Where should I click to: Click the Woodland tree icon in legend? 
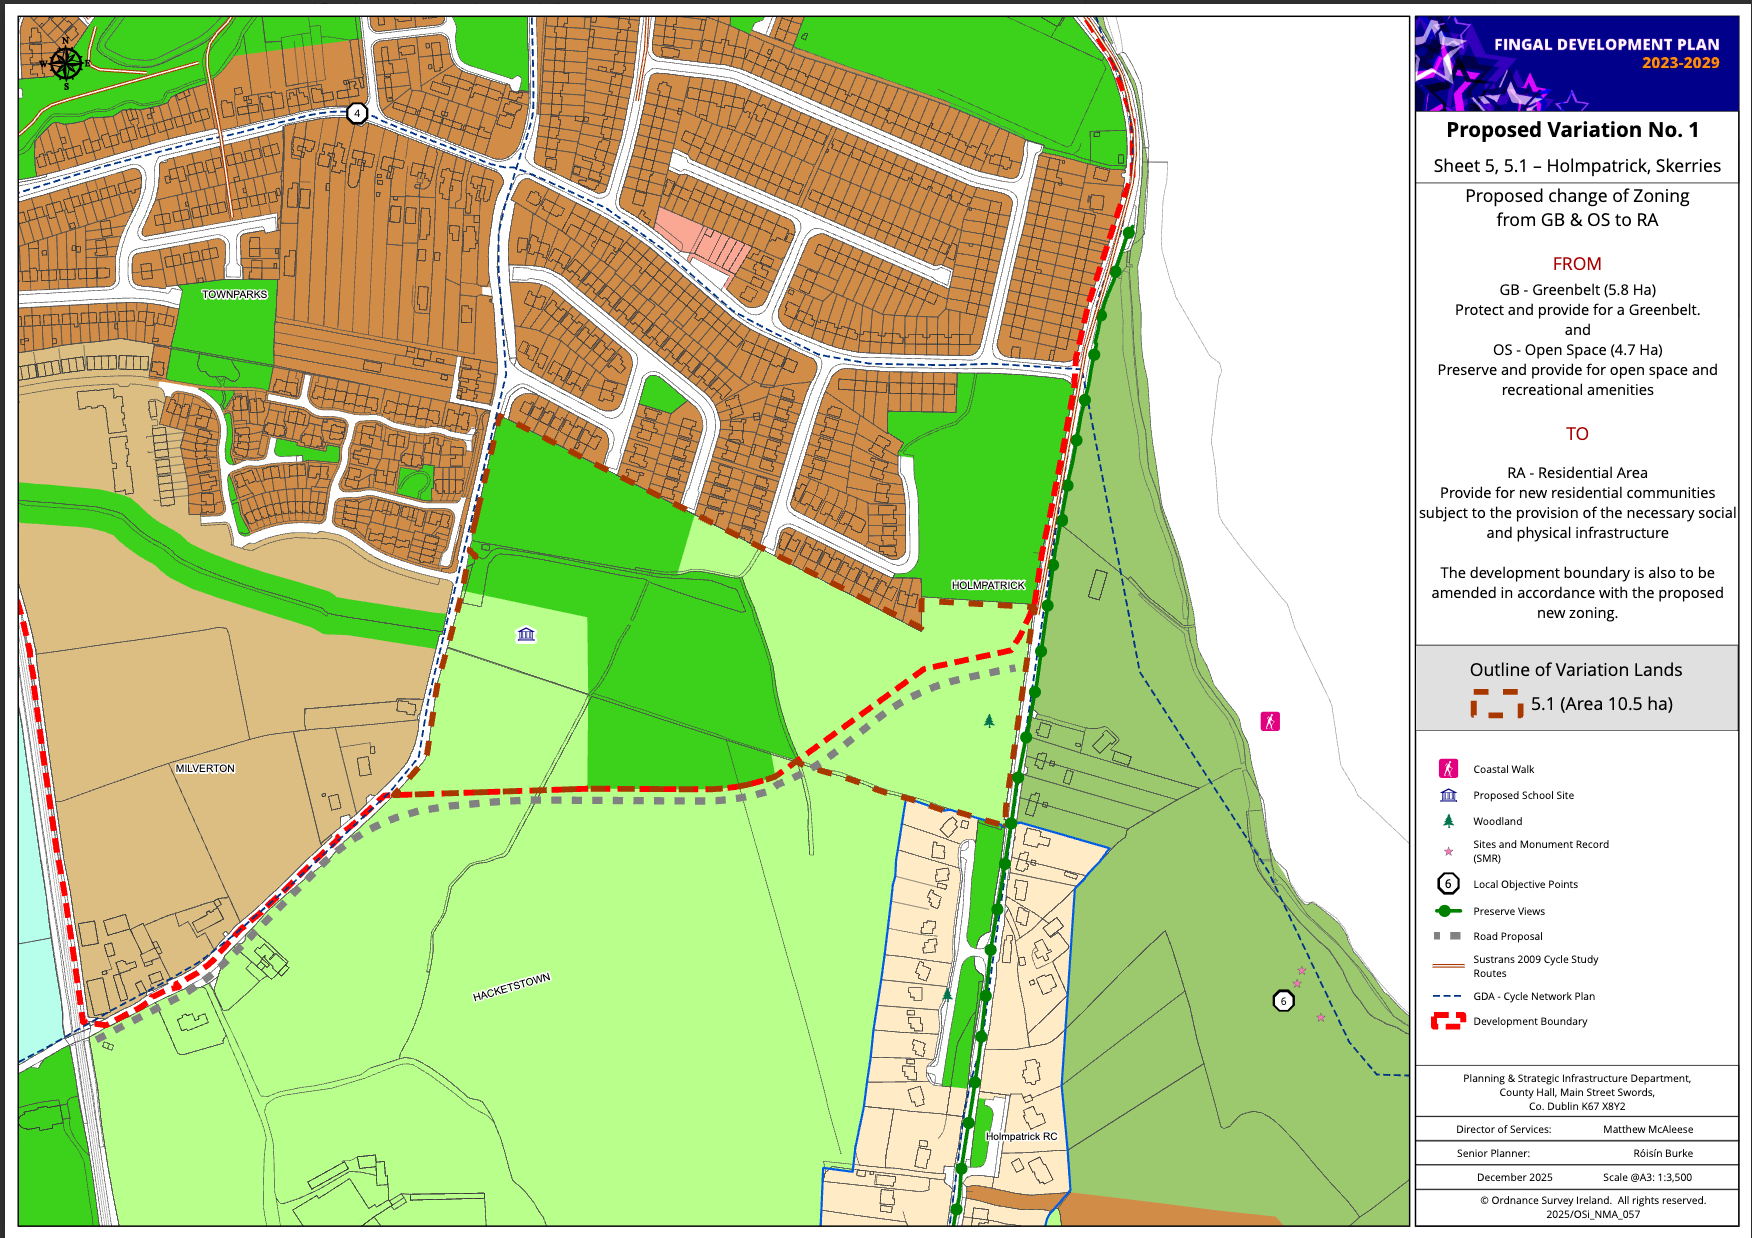[x=1448, y=821]
